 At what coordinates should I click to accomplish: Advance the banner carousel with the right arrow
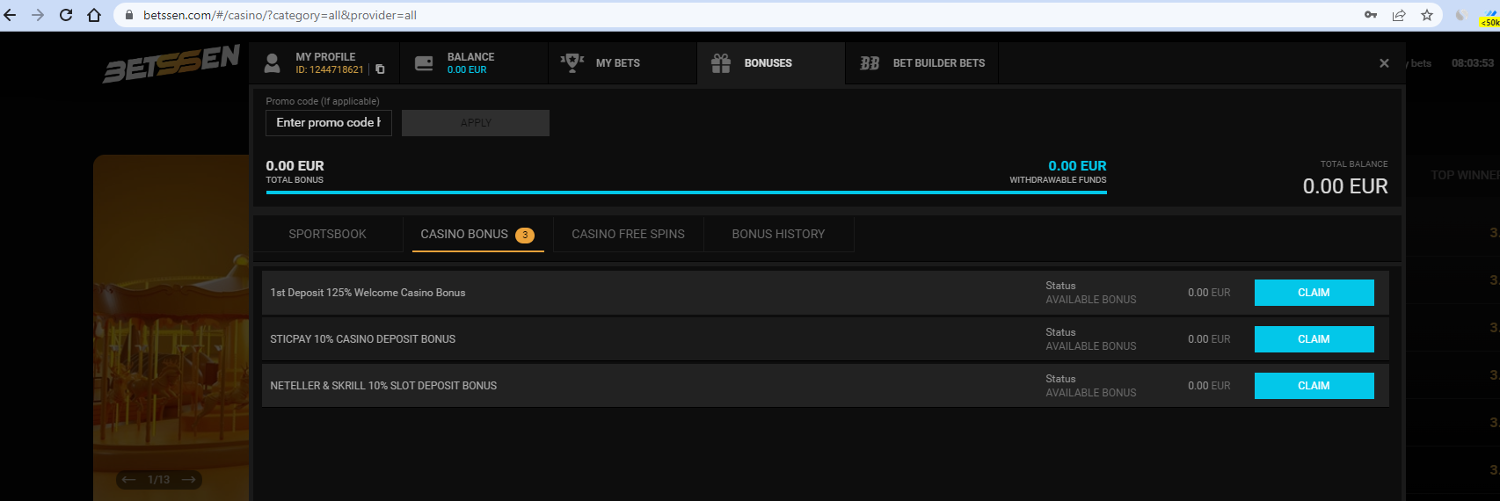tap(189, 480)
